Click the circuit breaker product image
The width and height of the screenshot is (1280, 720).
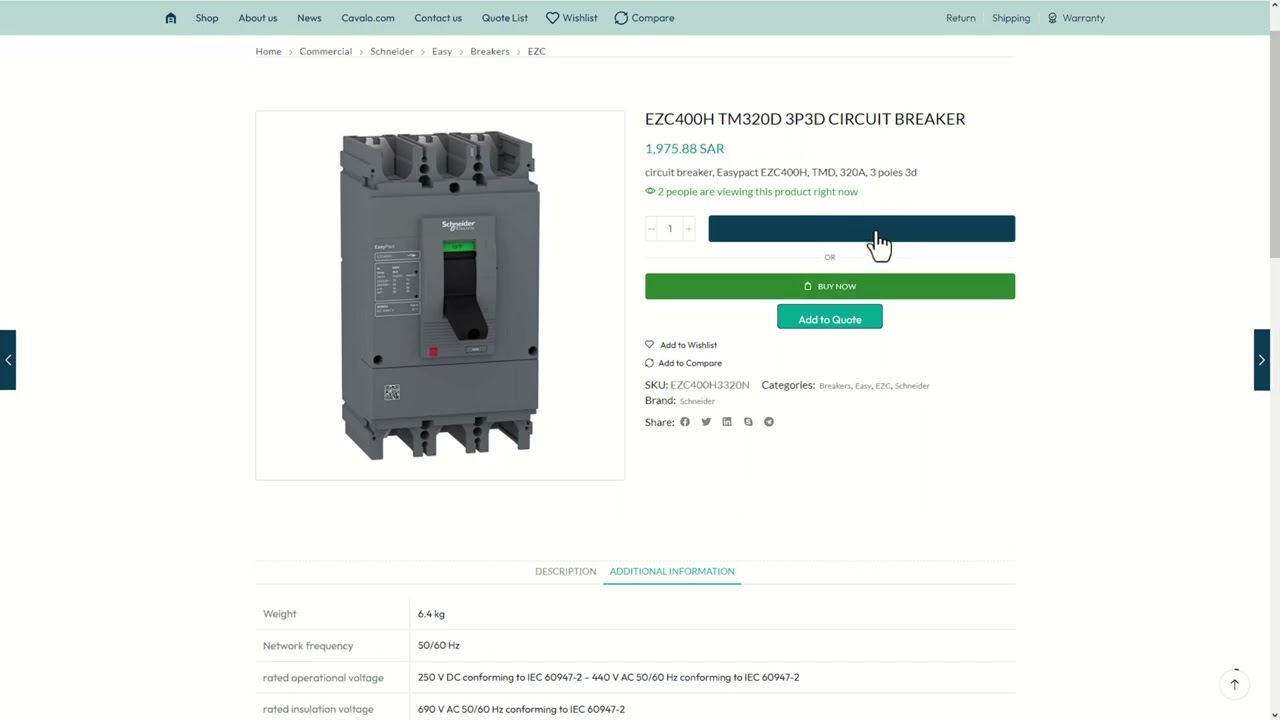click(440, 295)
